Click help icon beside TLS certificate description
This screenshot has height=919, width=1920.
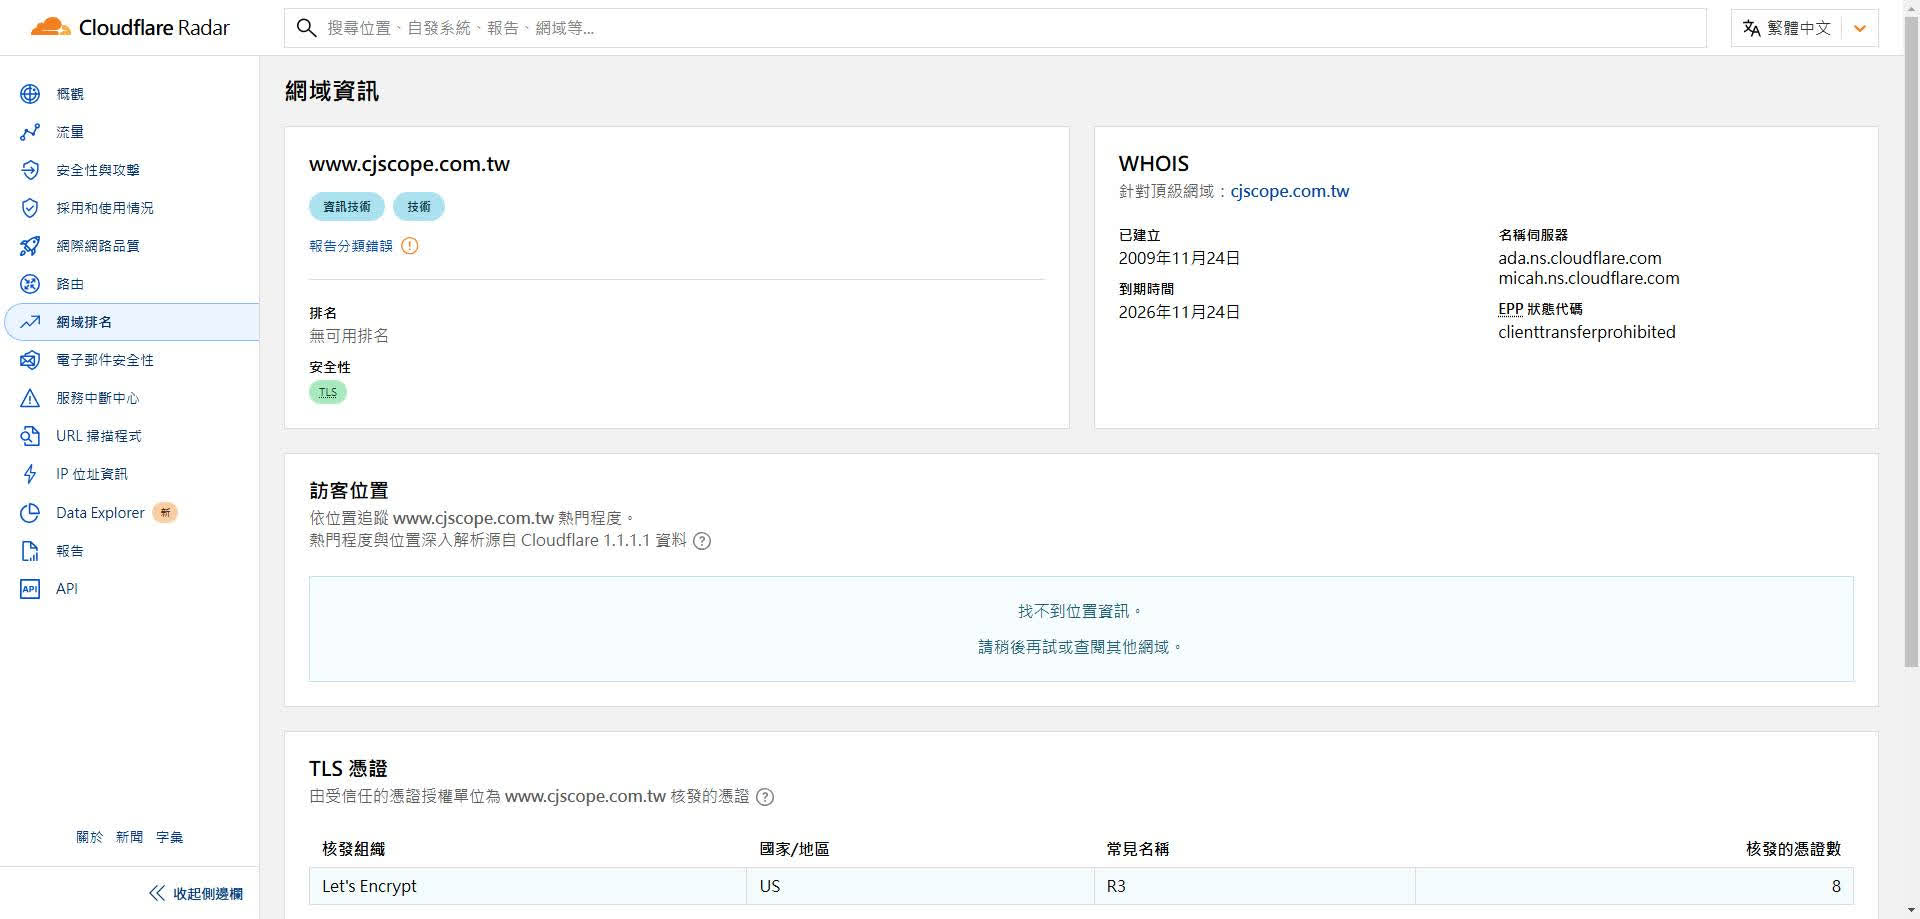click(x=765, y=797)
